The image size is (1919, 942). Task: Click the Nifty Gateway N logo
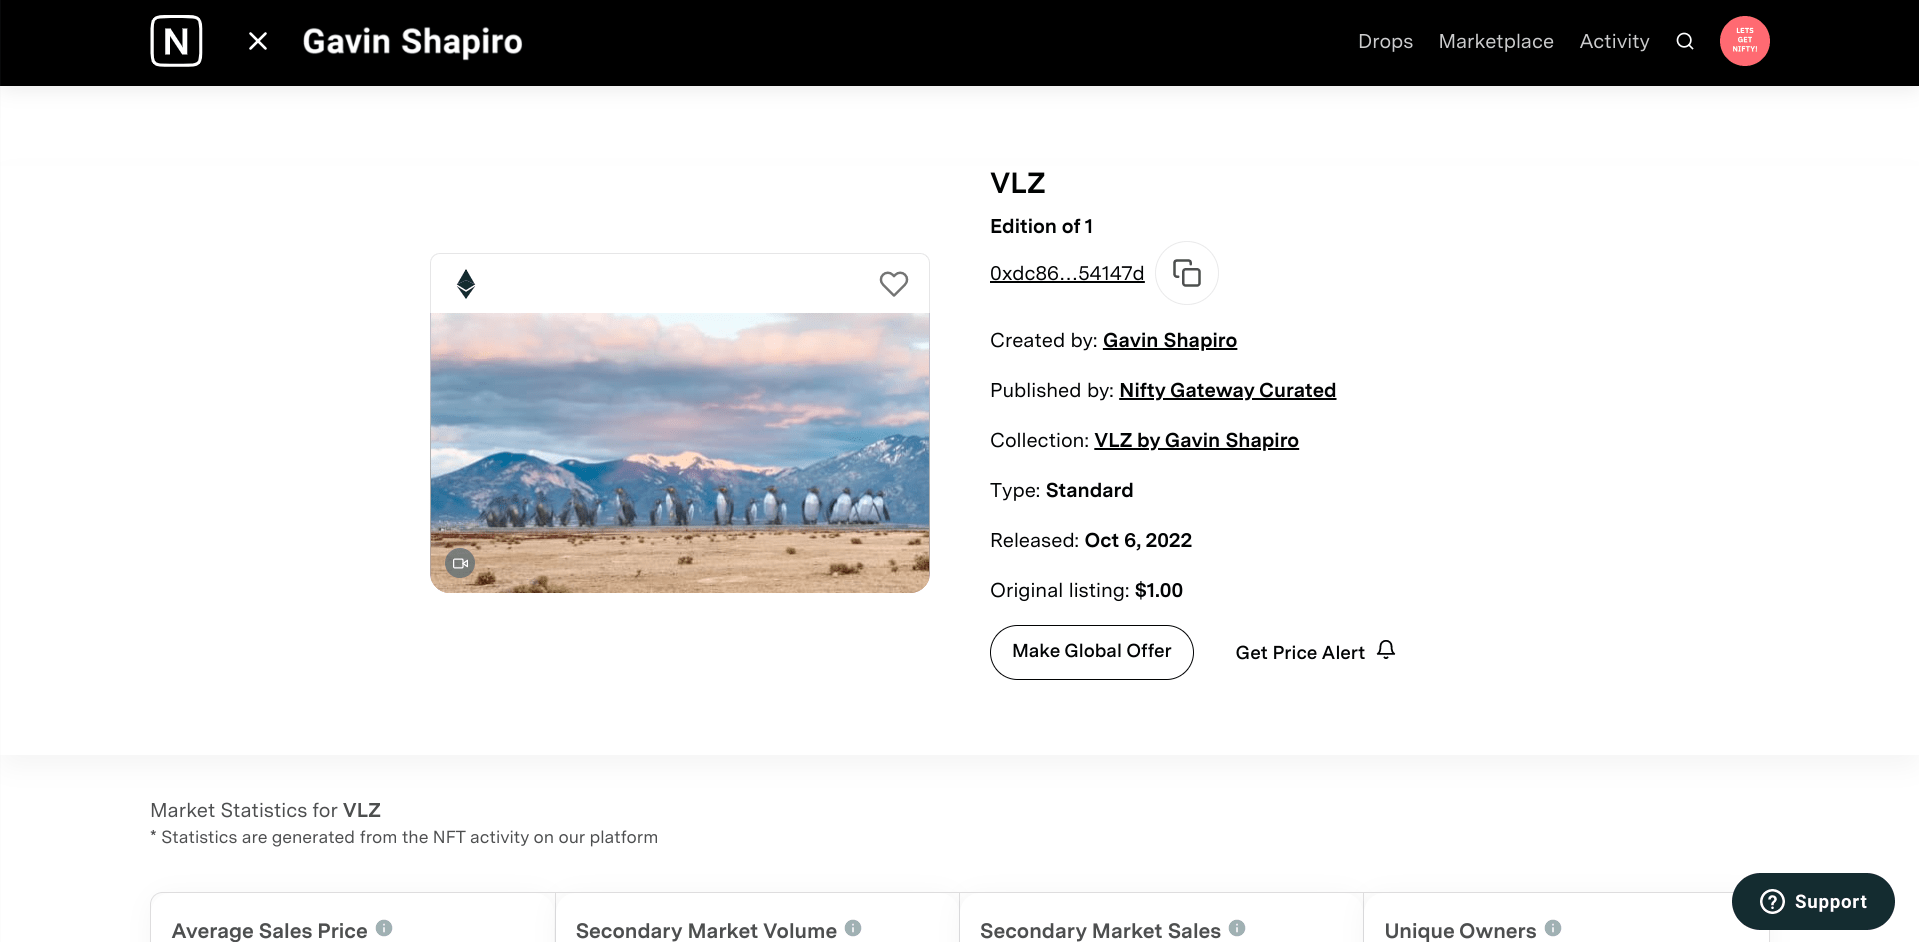176,41
